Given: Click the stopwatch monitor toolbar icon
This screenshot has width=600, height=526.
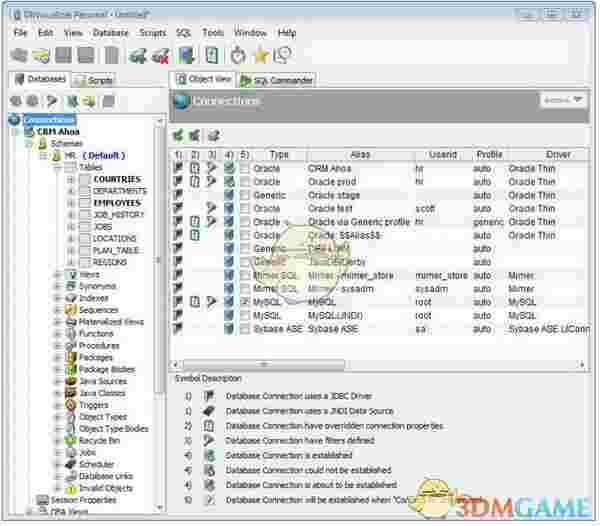Looking at the screenshot, I should (238, 56).
